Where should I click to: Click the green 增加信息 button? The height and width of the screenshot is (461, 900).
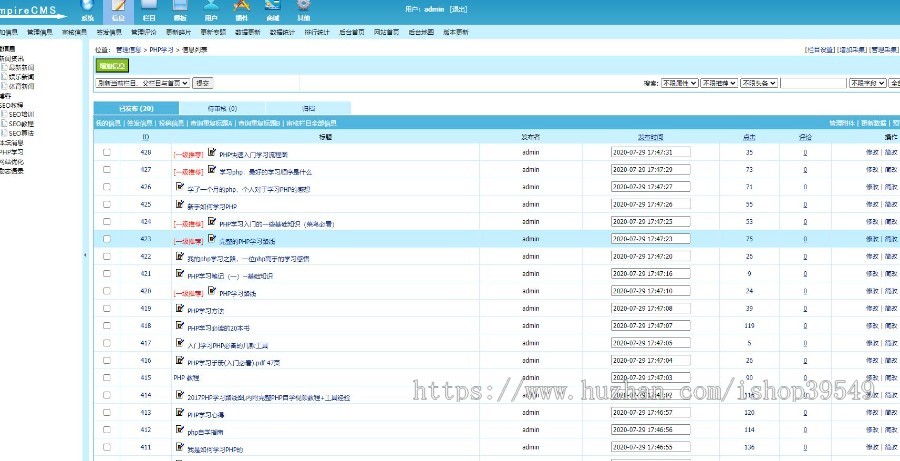pos(112,66)
